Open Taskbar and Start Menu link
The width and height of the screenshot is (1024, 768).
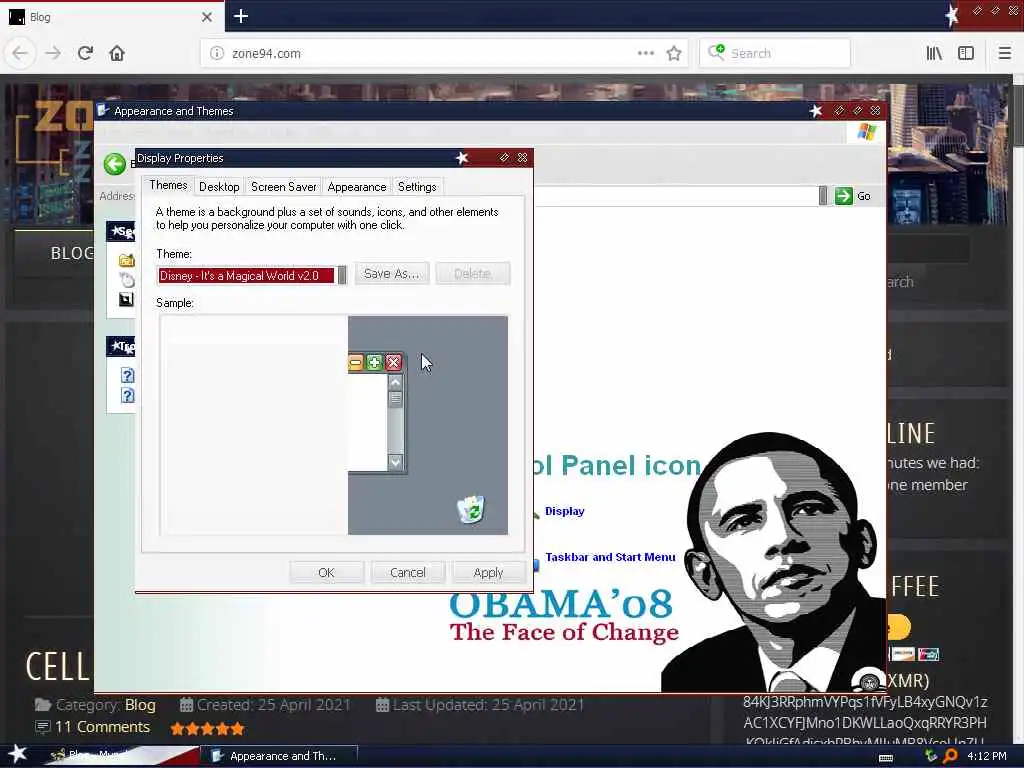(610, 557)
